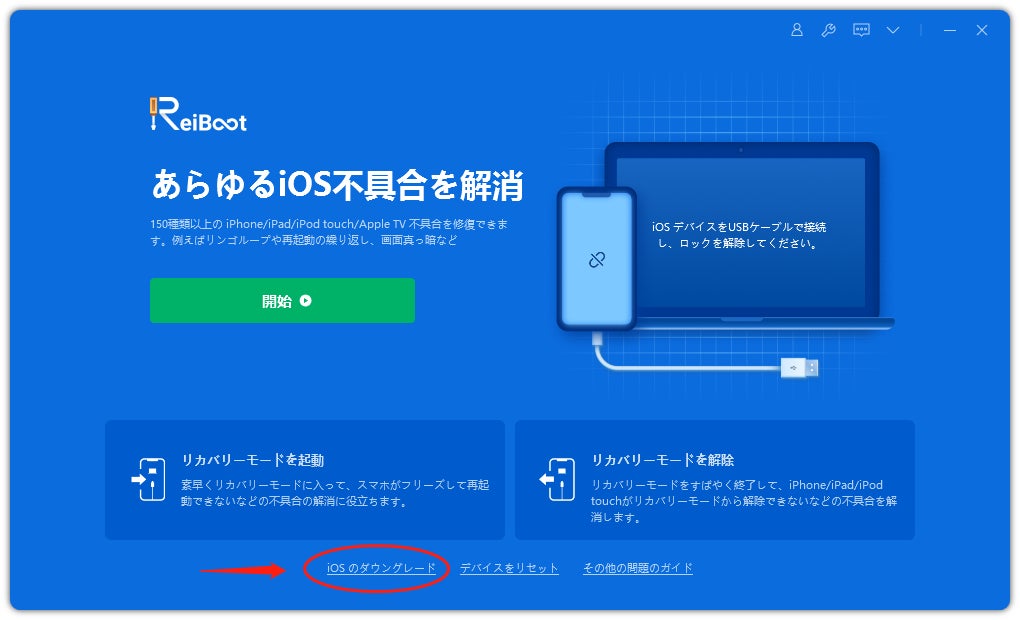Open the wrench repair tools icon
This screenshot has width=1020, height=620.
[x=828, y=30]
